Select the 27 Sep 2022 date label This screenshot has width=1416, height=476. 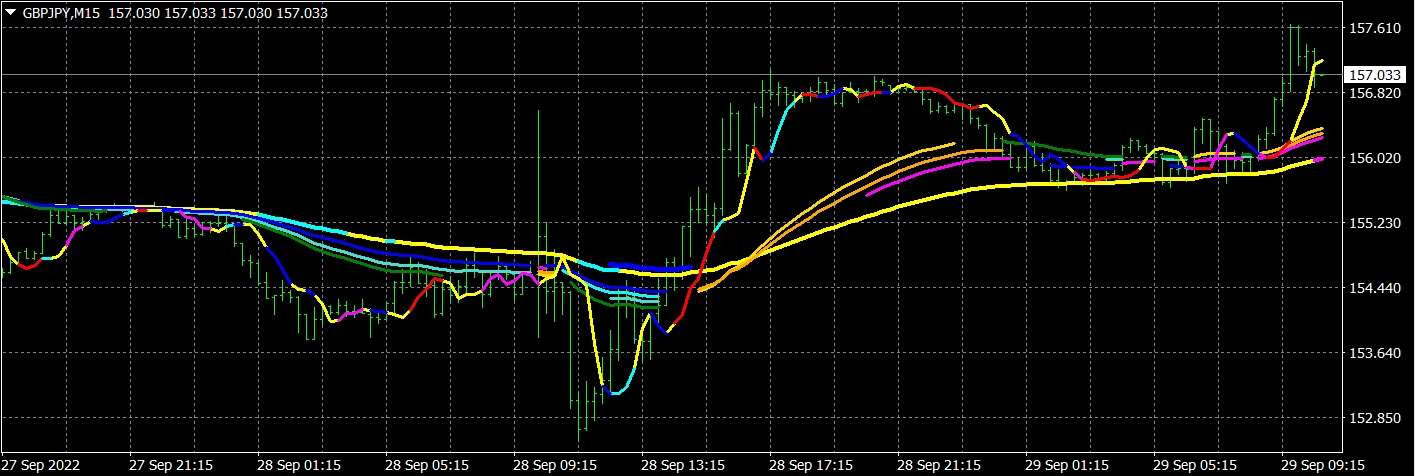point(41,465)
